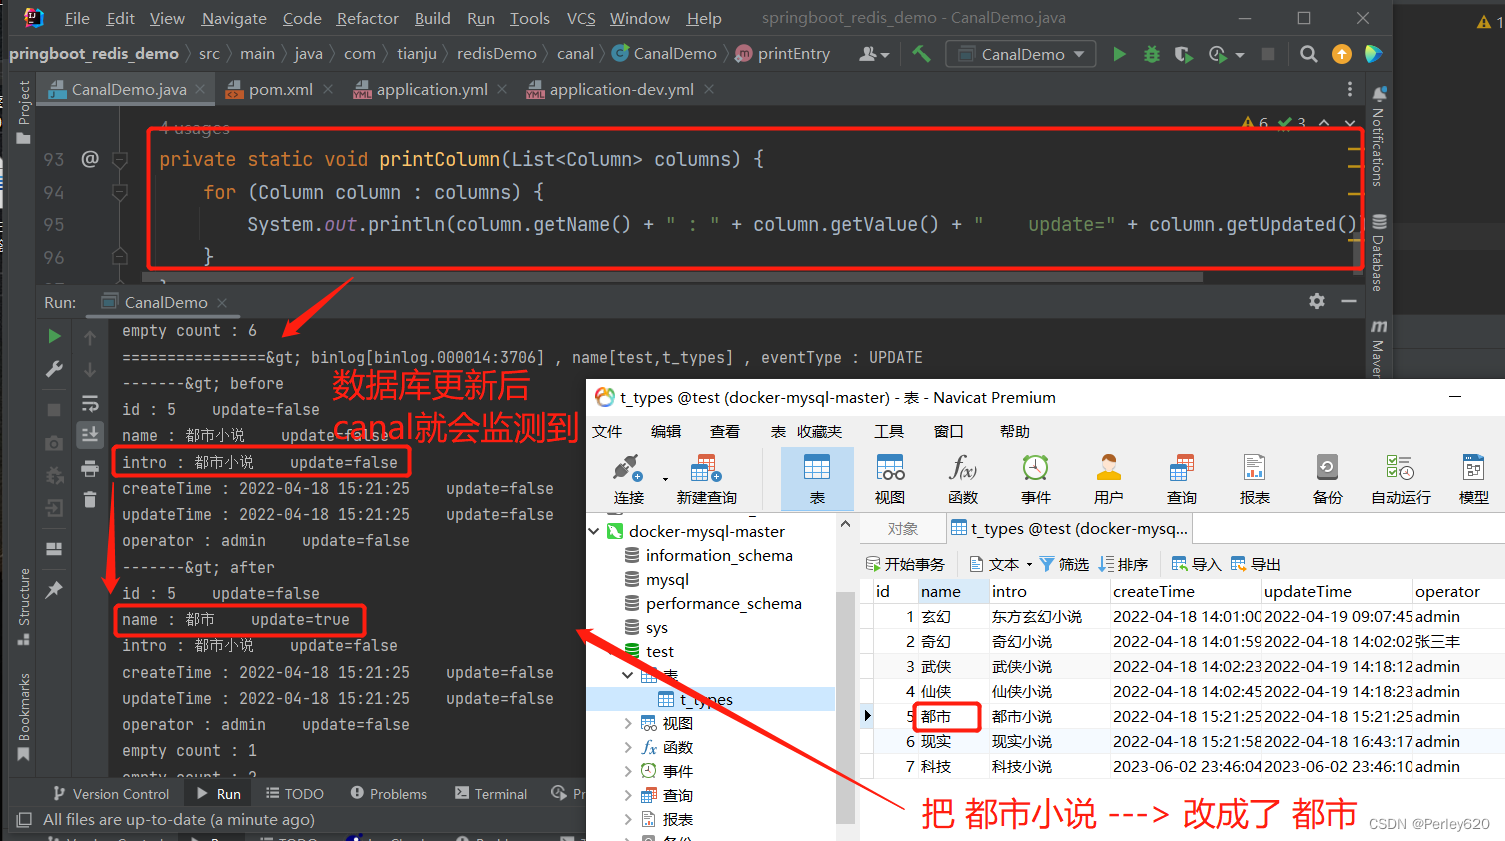Toggle soft-wrap in the Run console
The width and height of the screenshot is (1505, 841).
pyautogui.click(x=90, y=403)
